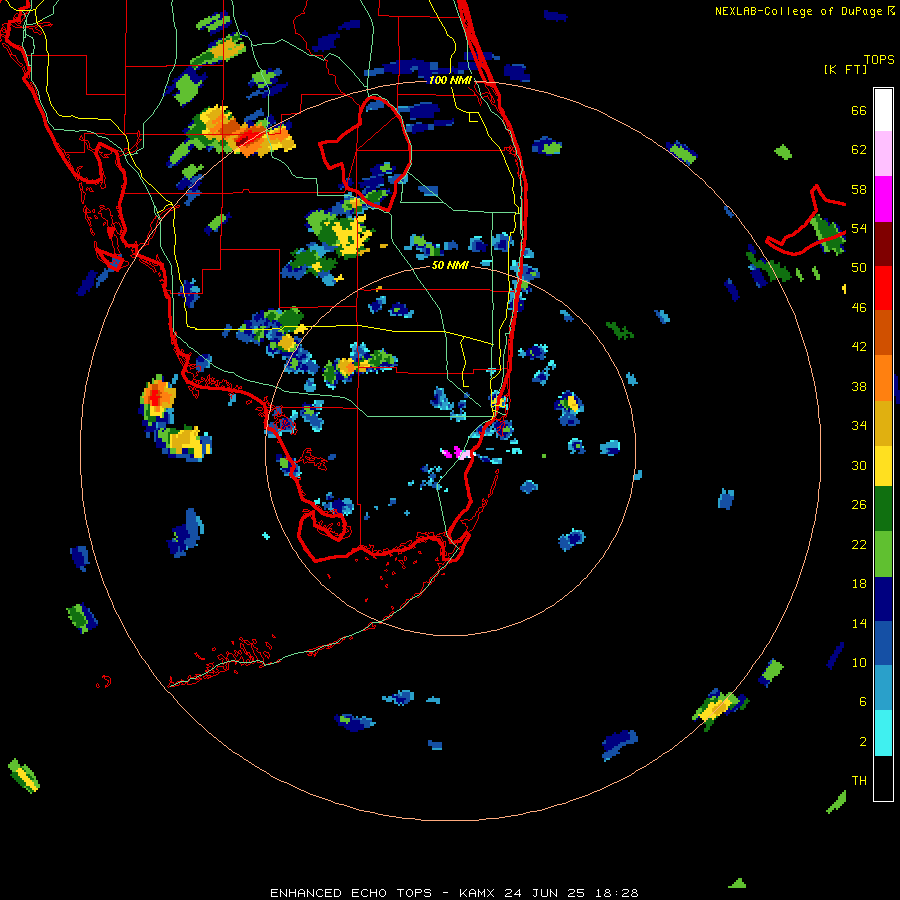Click the dark green legend swatch
Screen dimensions: 900x900
coord(883,509)
